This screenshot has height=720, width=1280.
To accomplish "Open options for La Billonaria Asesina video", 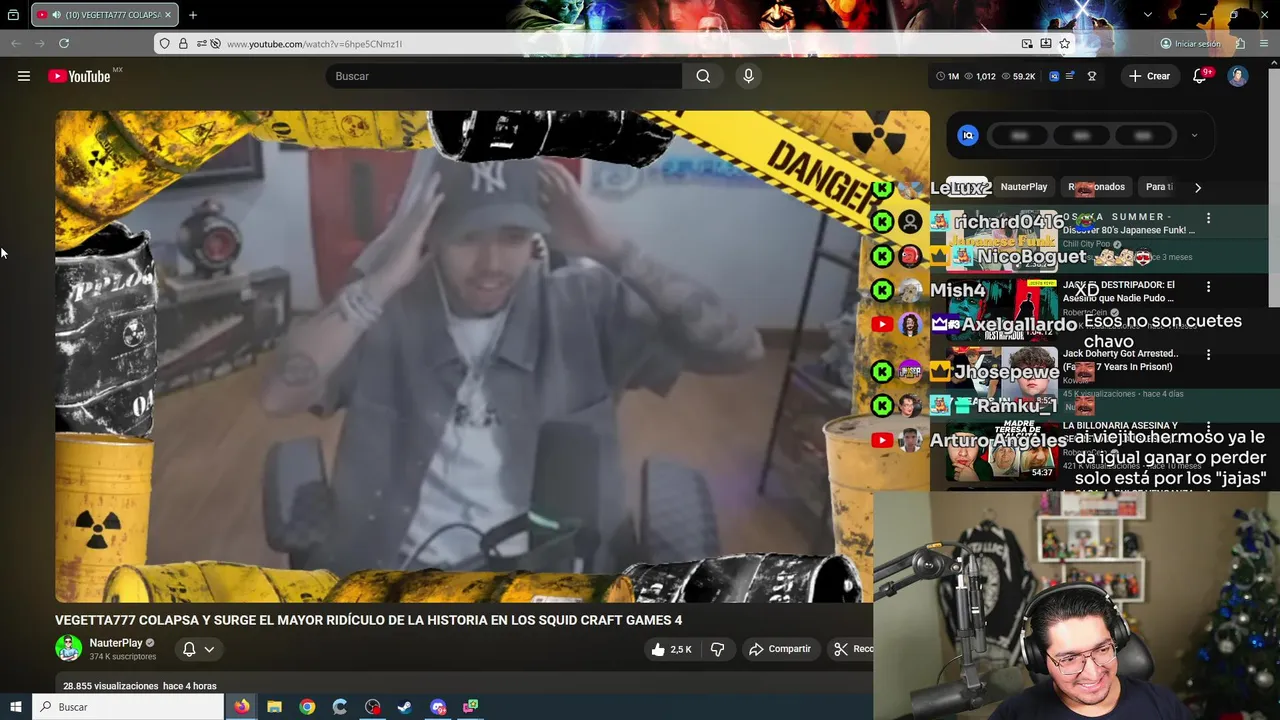I will pyautogui.click(x=1208, y=427).
